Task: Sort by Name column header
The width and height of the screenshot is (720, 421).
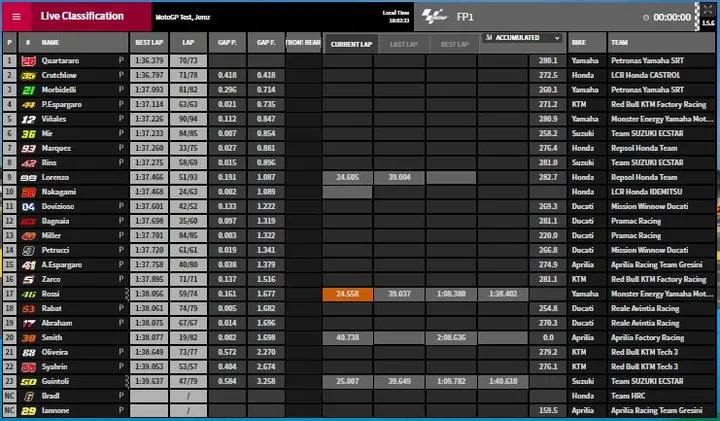Action: point(51,43)
